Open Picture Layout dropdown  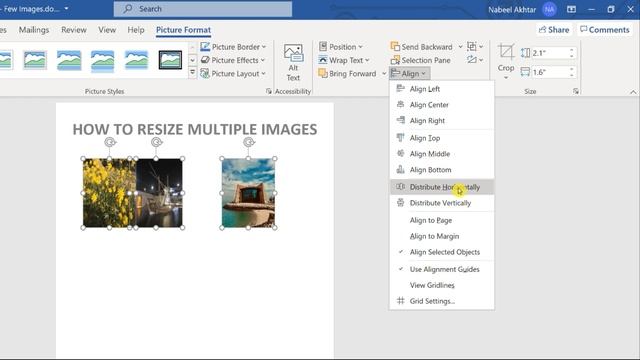(233, 73)
